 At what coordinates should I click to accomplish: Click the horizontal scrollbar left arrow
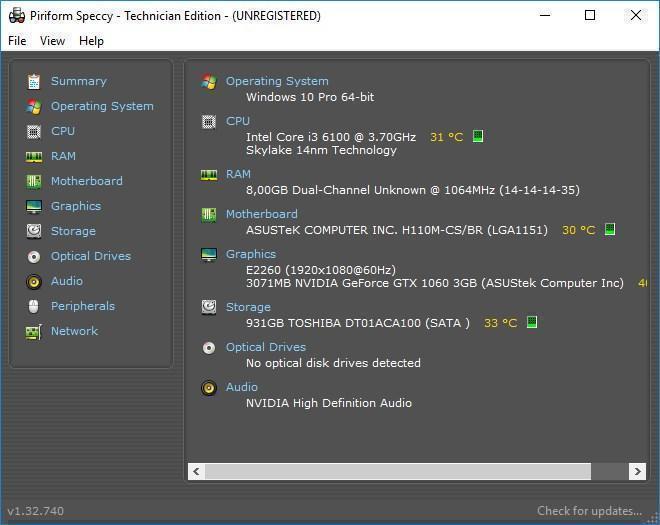point(196,471)
